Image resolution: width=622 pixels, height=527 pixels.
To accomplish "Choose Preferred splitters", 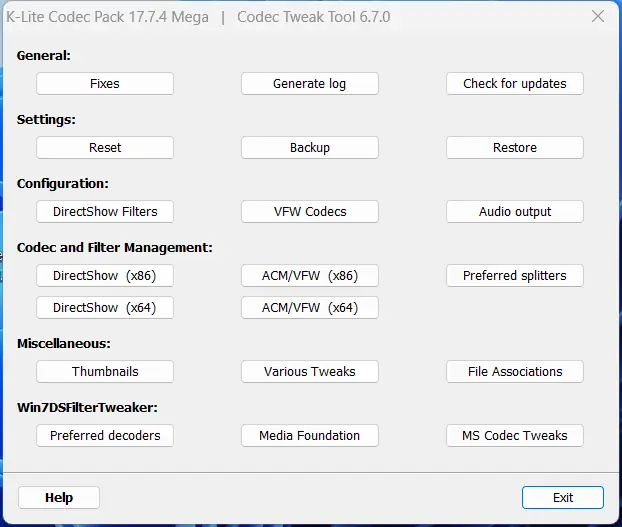I will 515,276.
